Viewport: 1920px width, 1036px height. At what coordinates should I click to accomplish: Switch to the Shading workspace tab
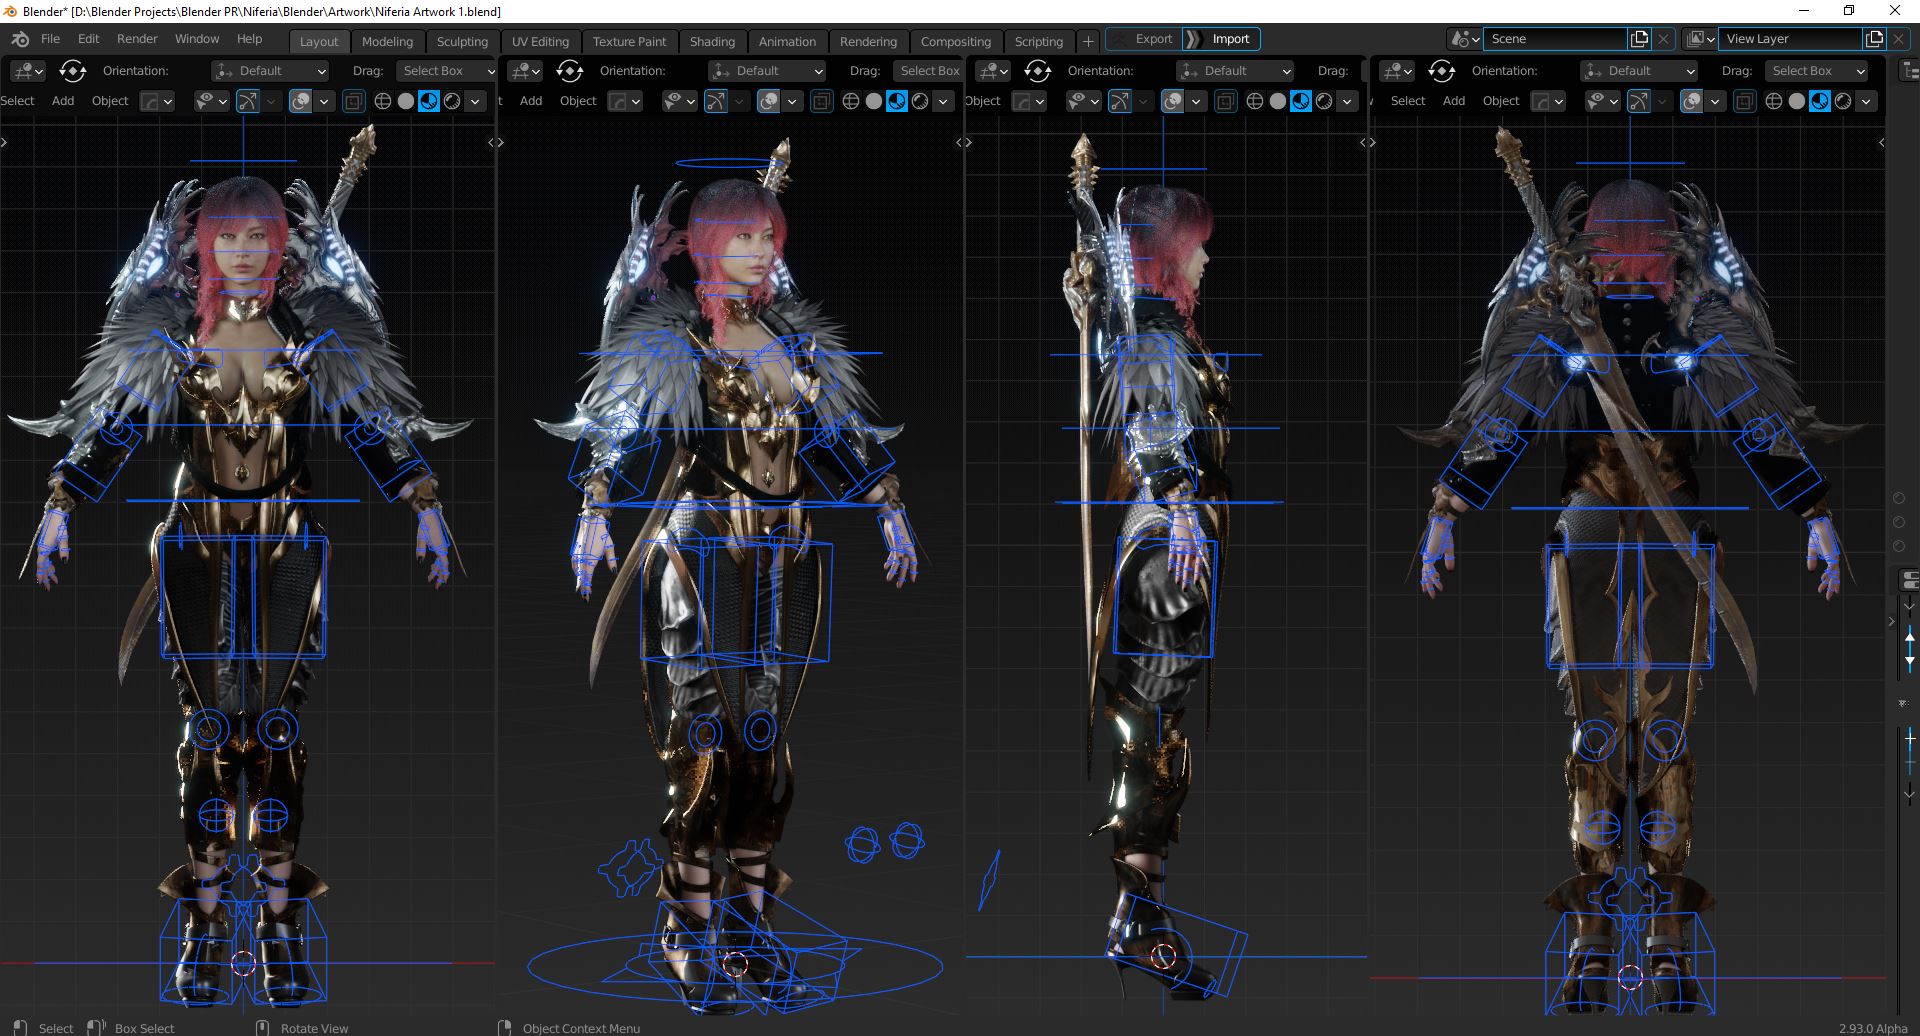coord(712,41)
